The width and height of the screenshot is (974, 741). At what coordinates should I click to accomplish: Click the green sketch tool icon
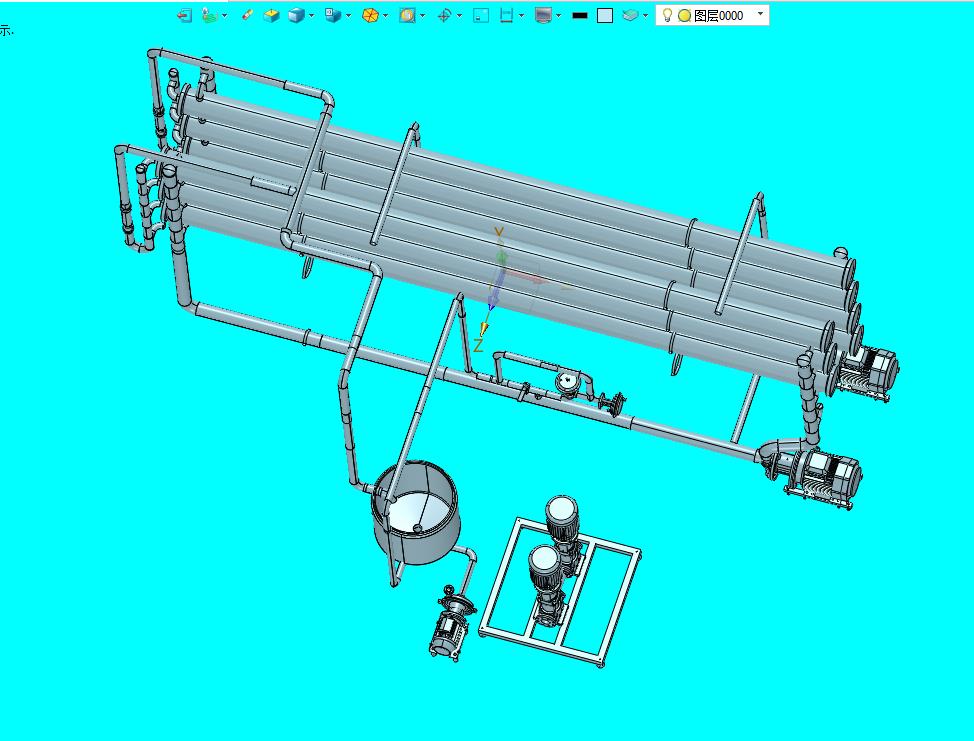point(209,16)
